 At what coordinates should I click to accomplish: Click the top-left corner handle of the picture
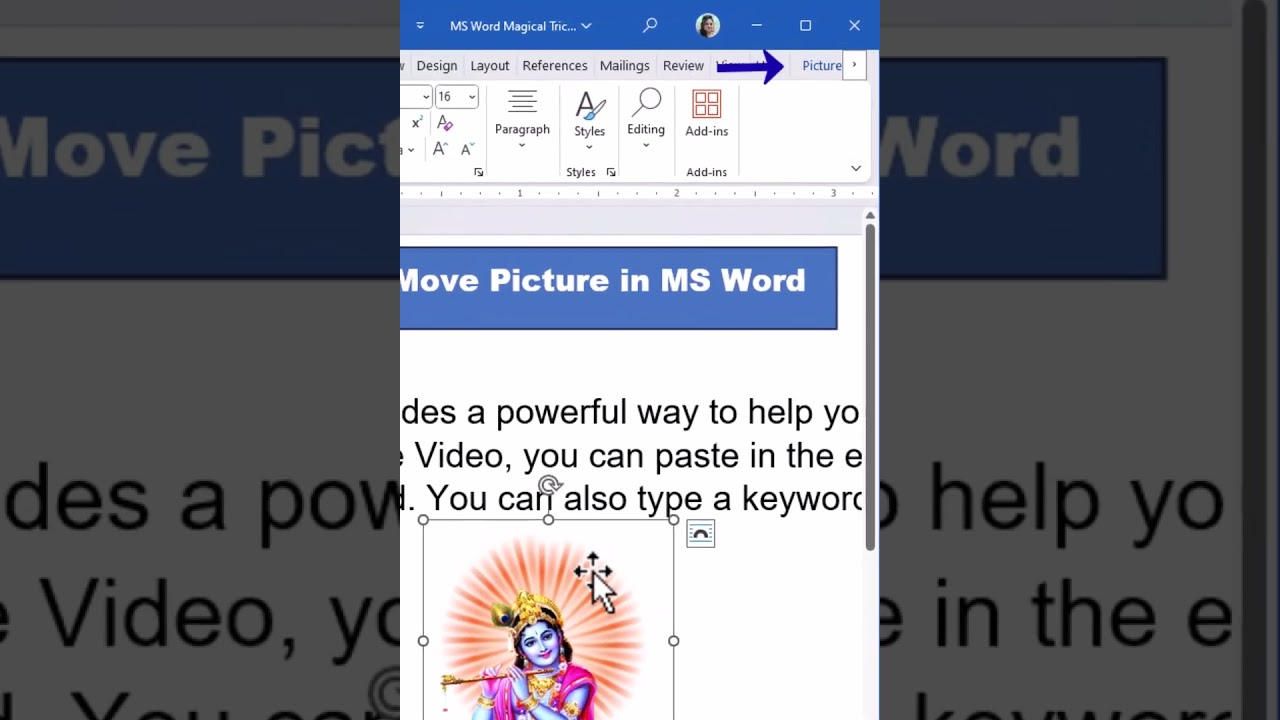tap(423, 520)
